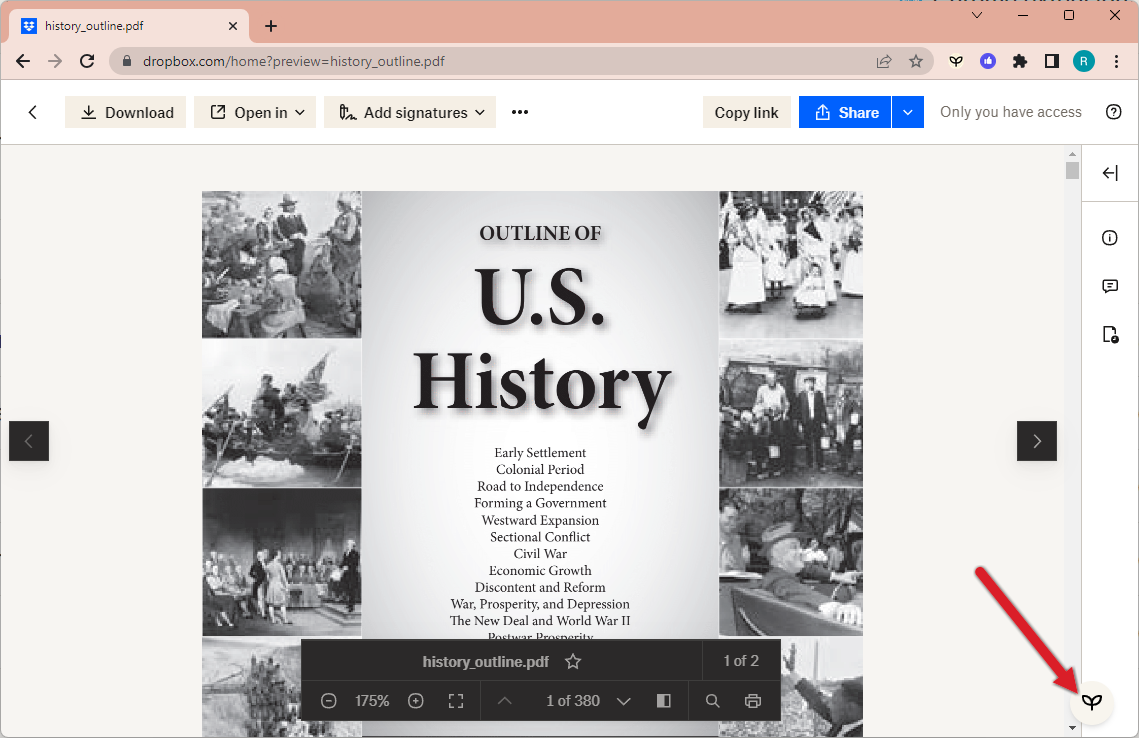Click the Download button
The image size is (1139, 738).
[x=126, y=113]
